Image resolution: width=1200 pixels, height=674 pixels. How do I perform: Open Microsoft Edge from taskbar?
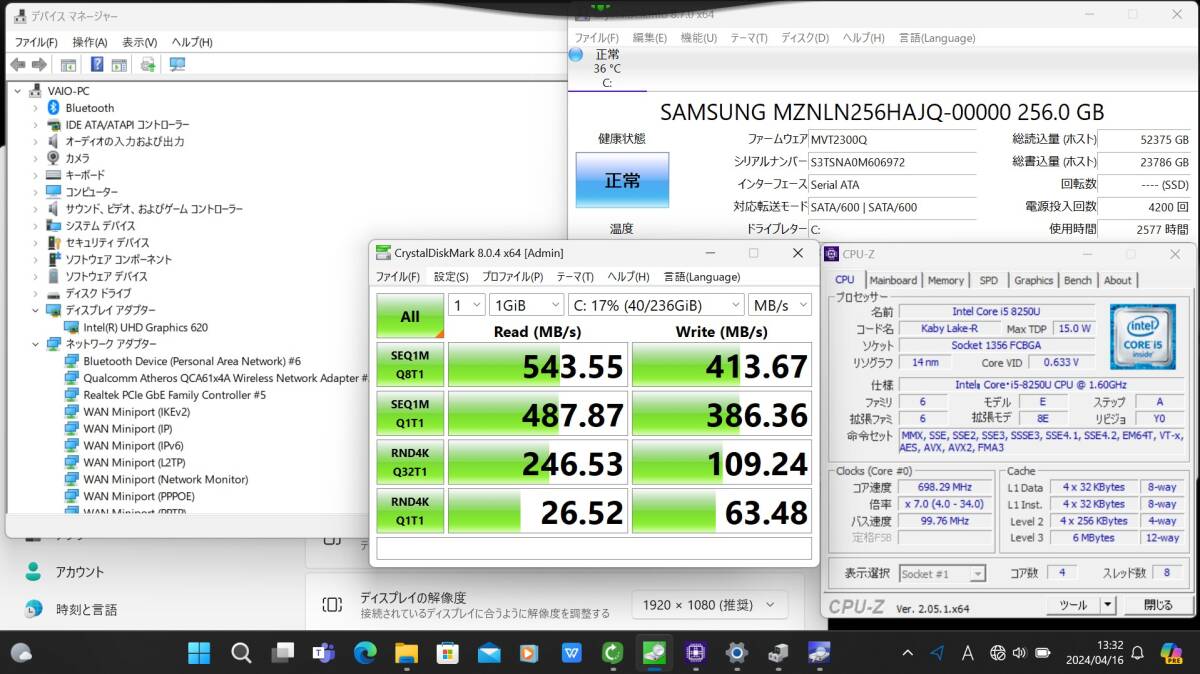[x=365, y=653]
